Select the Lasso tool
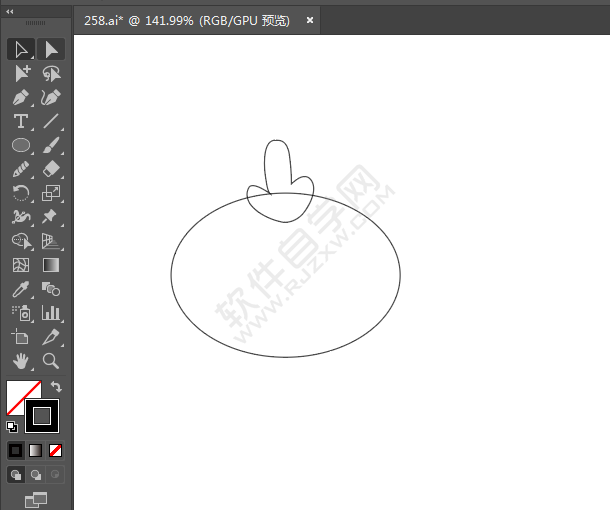 [51, 74]
